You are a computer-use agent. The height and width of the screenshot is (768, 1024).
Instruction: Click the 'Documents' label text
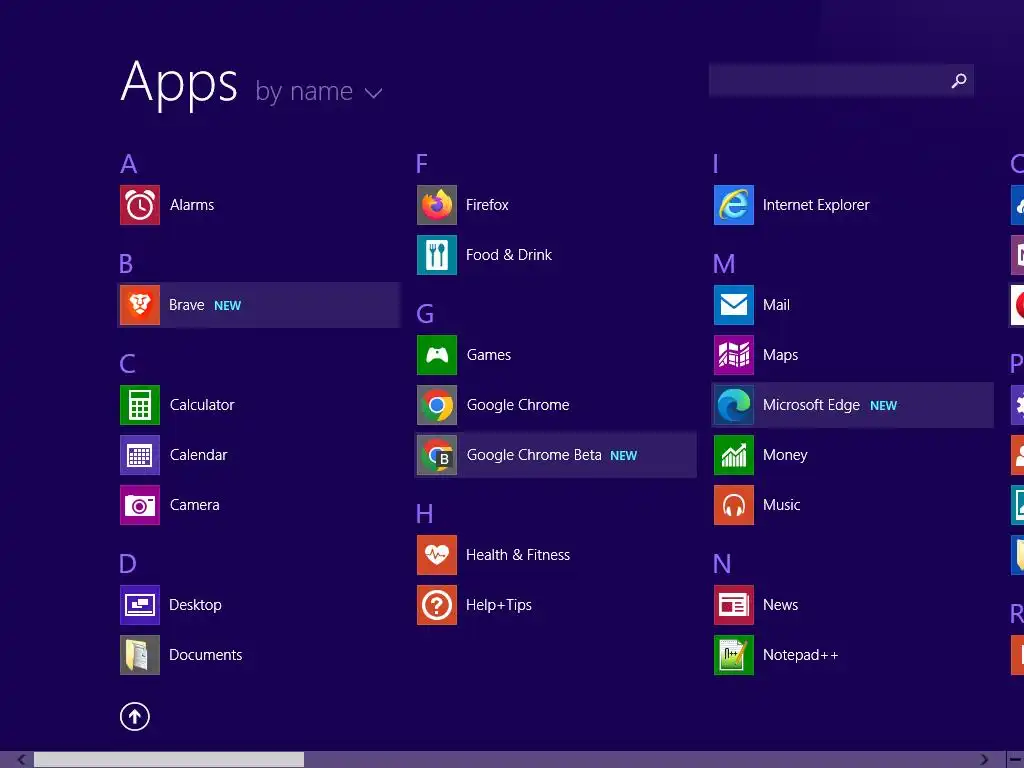206,655
